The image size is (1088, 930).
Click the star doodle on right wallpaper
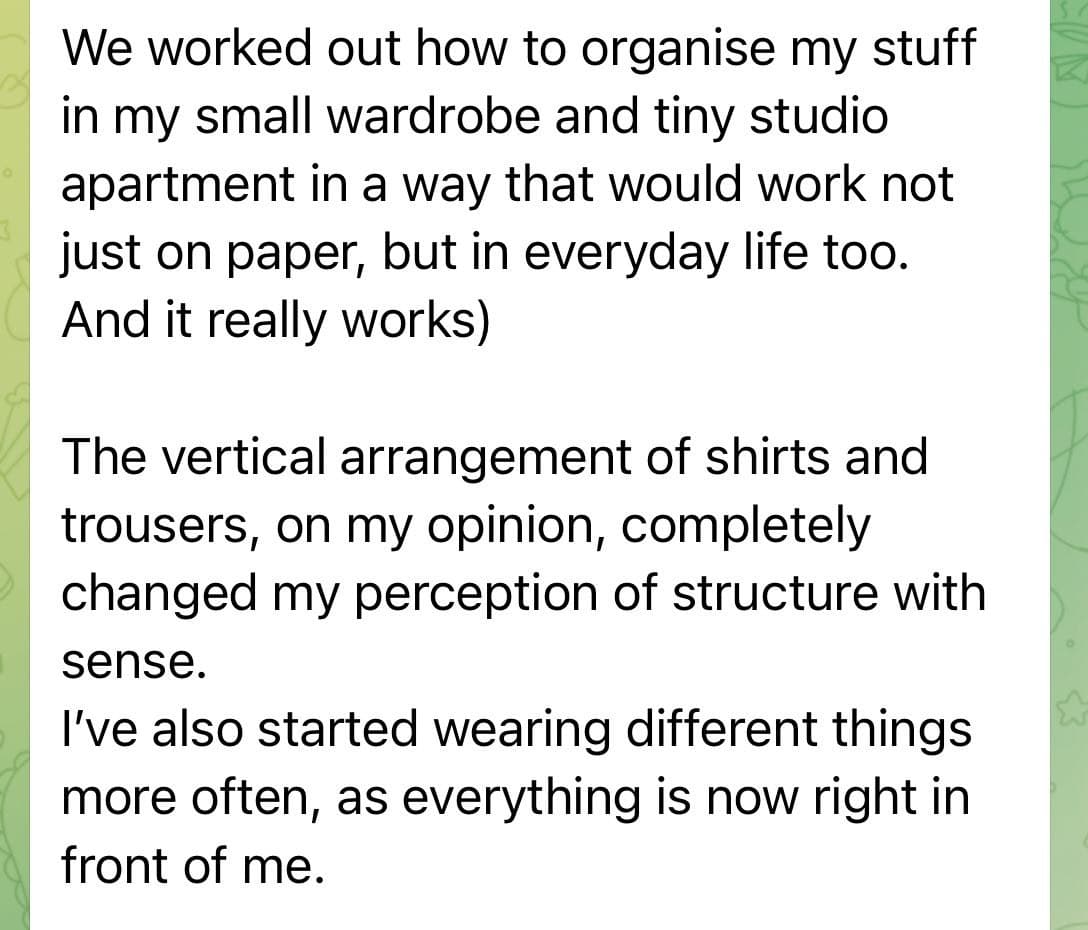click(x=1072, y=707)
